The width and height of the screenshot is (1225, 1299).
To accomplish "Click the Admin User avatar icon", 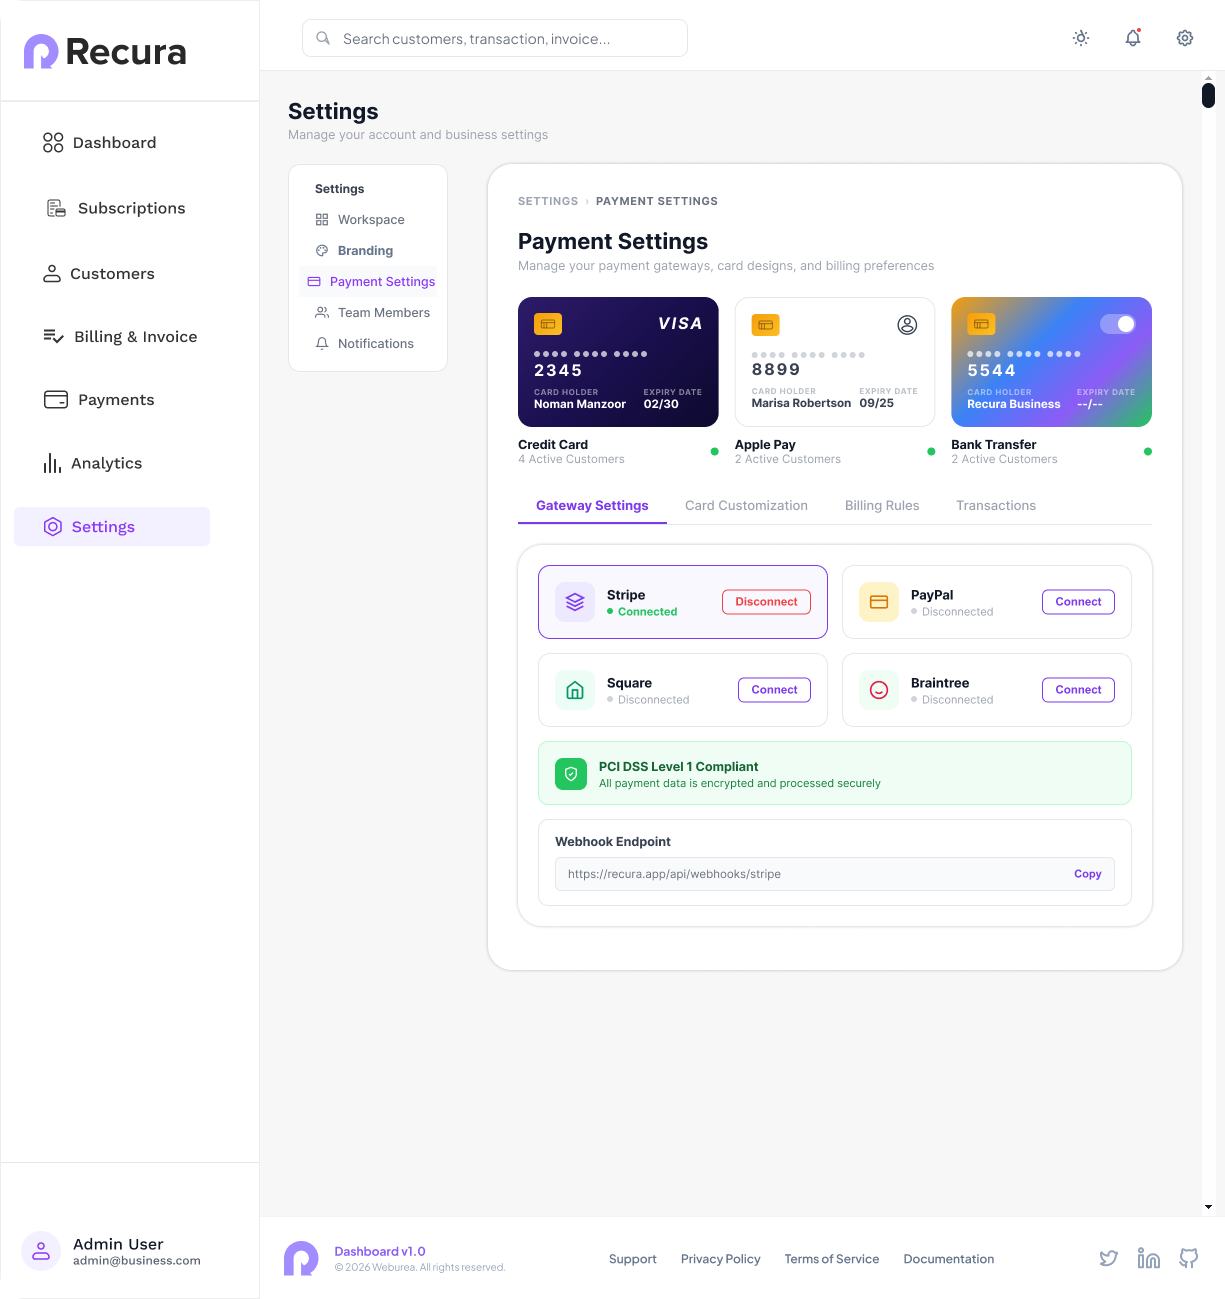I will click(41, 1251).
